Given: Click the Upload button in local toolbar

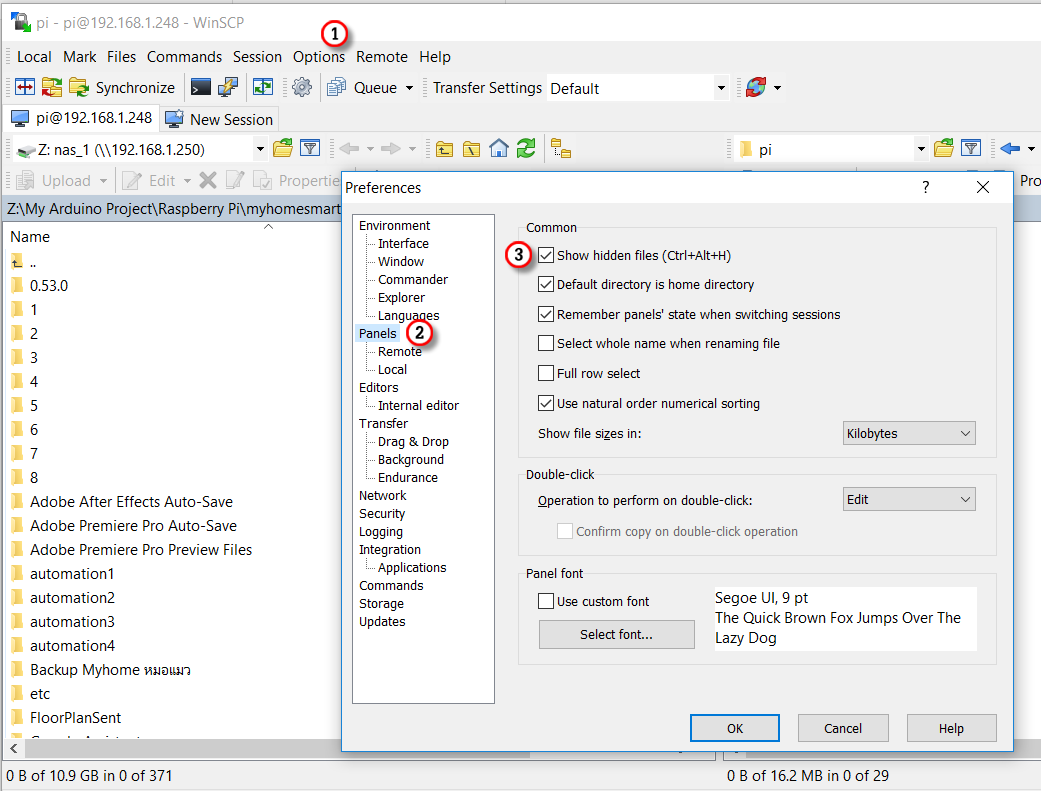Looking at the screenshot, I should pyautogui.click(x=54, y=181).
